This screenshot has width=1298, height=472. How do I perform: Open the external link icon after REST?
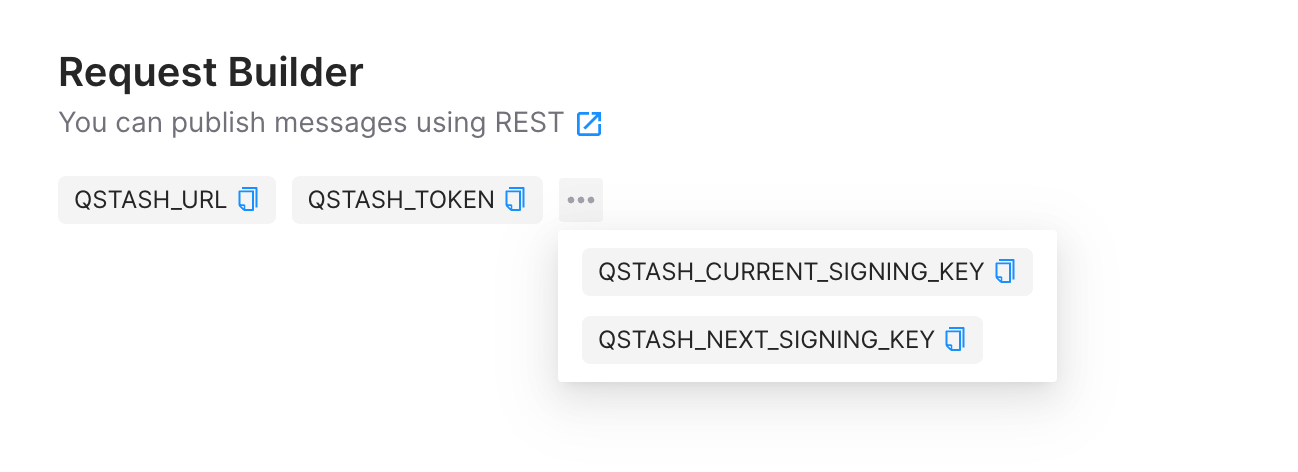(589, 123)
